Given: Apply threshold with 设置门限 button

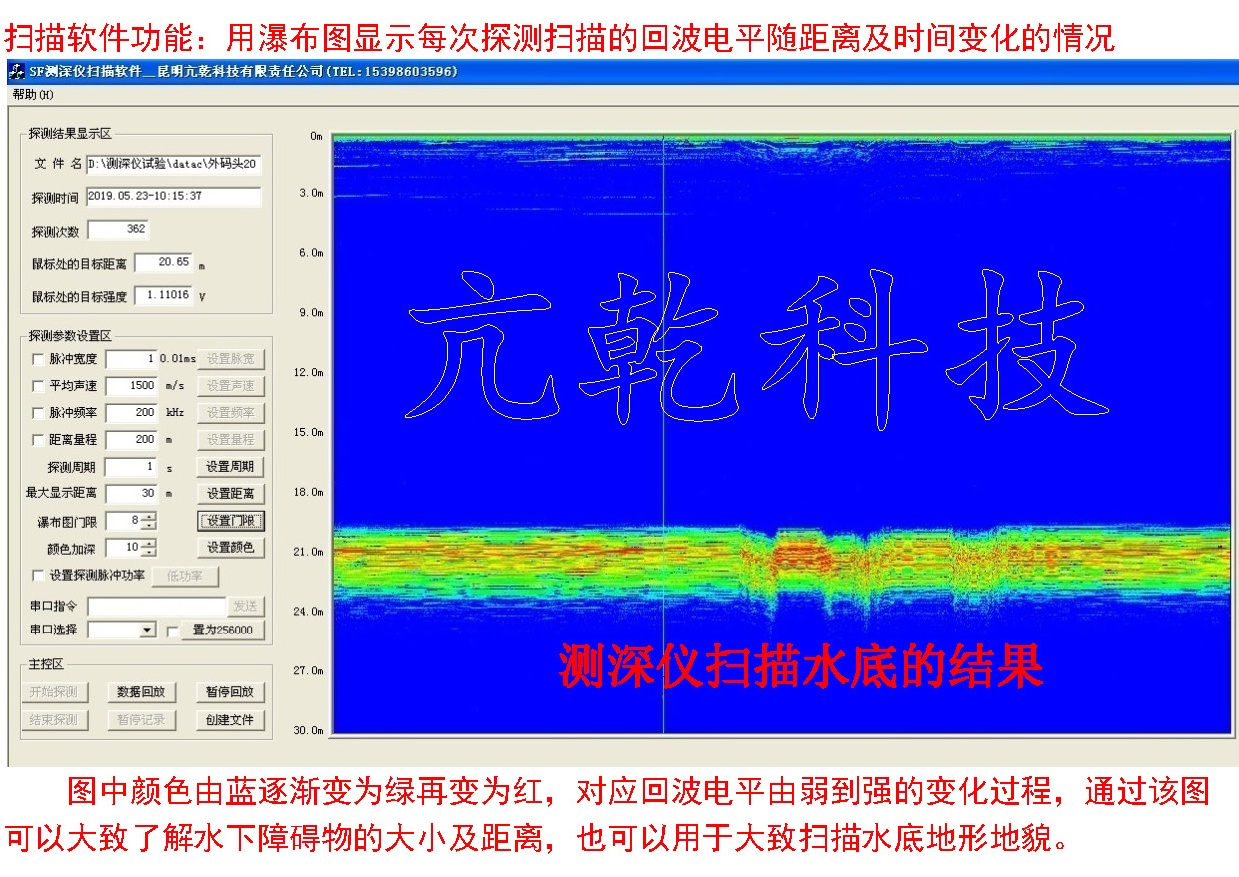Looking at the screenshot, I should coord(230,521).
